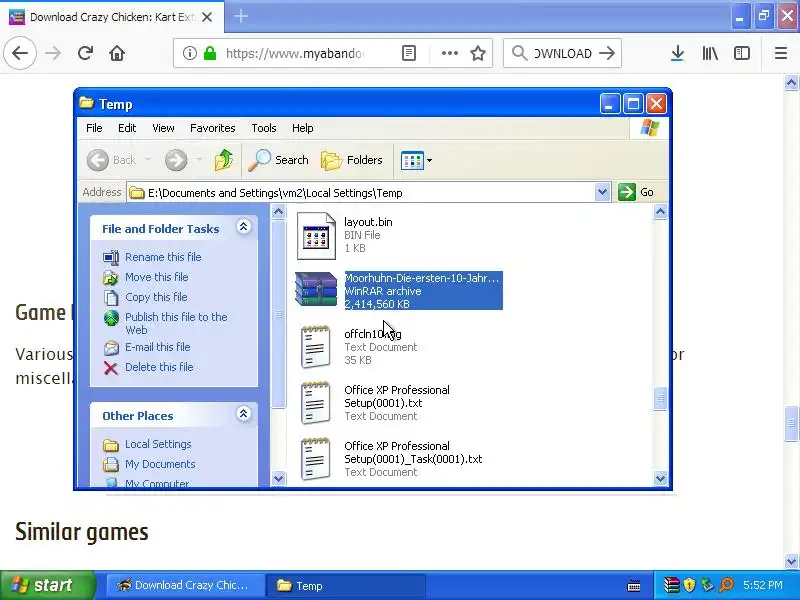Open the Favorites menu
Screen dimensions: 800x600
click(x=212, y=128)
